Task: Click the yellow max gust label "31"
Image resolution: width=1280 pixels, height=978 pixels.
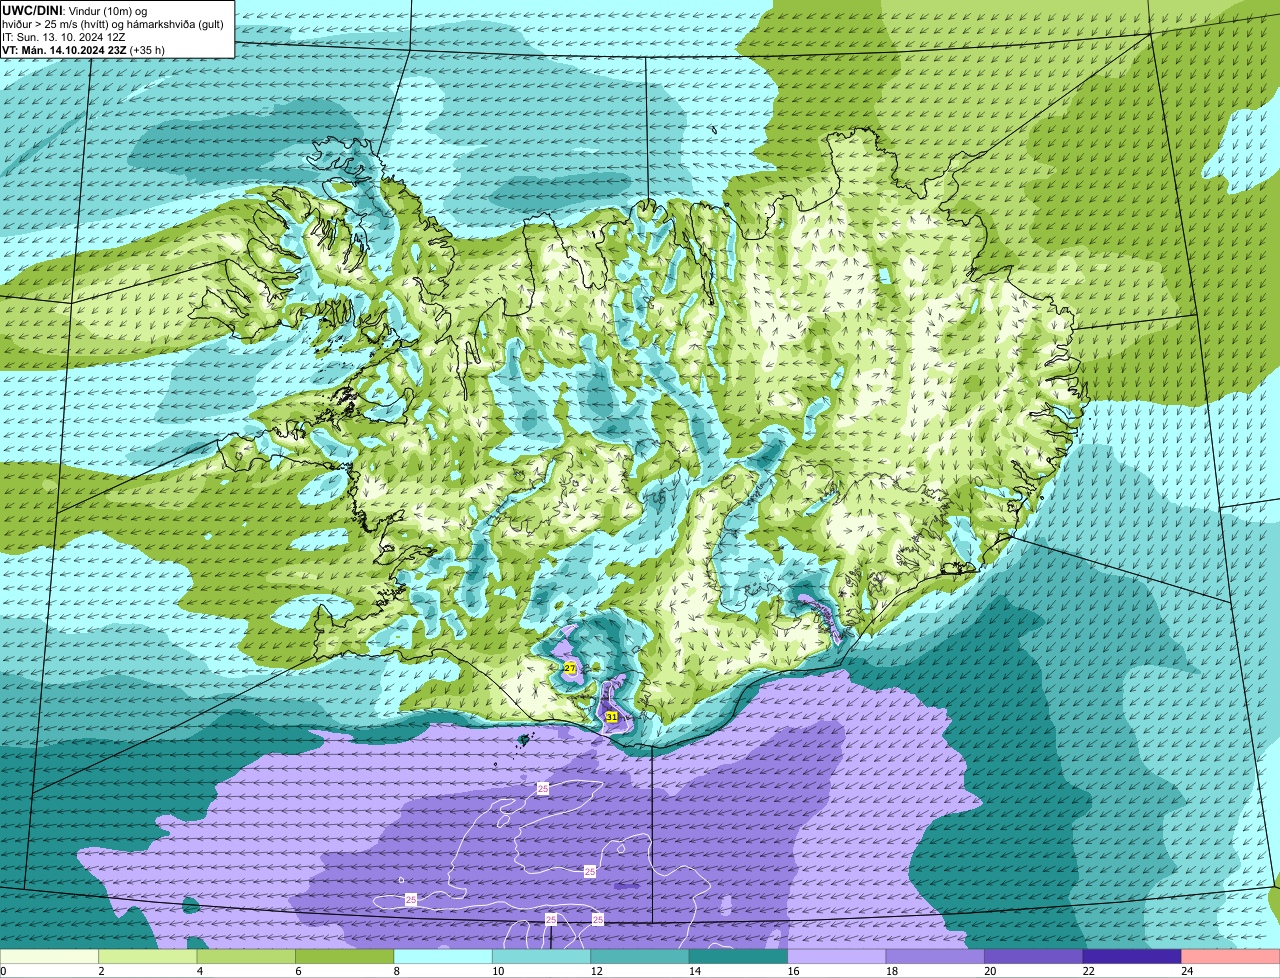Action: 611,717
